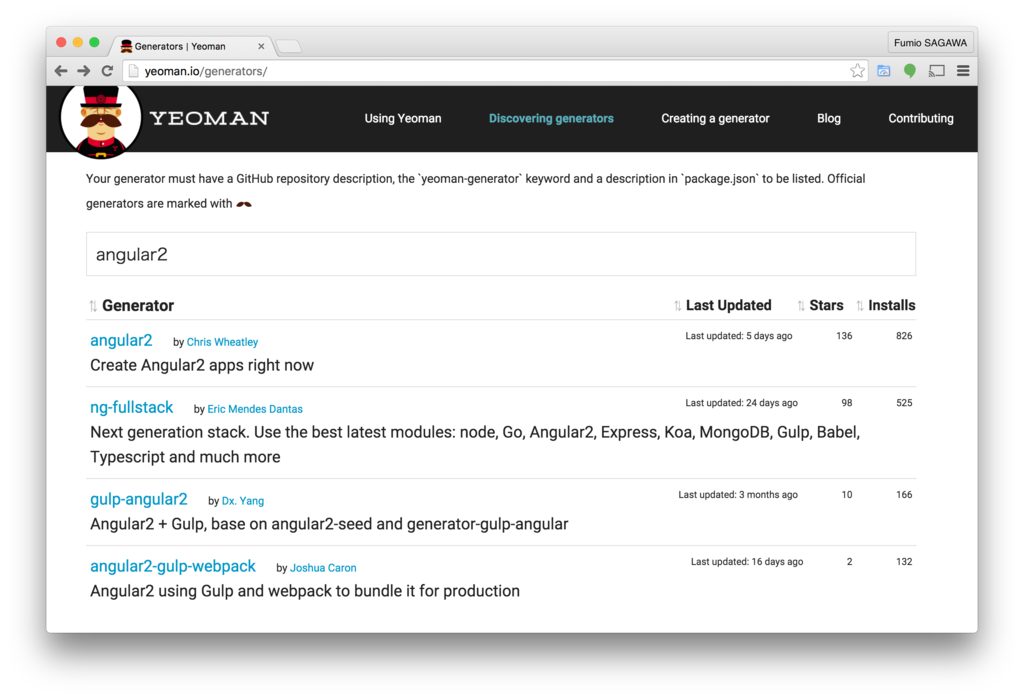1024x699 pixels.
Task: Open the Blog navigation item
Action: point(828,118)
